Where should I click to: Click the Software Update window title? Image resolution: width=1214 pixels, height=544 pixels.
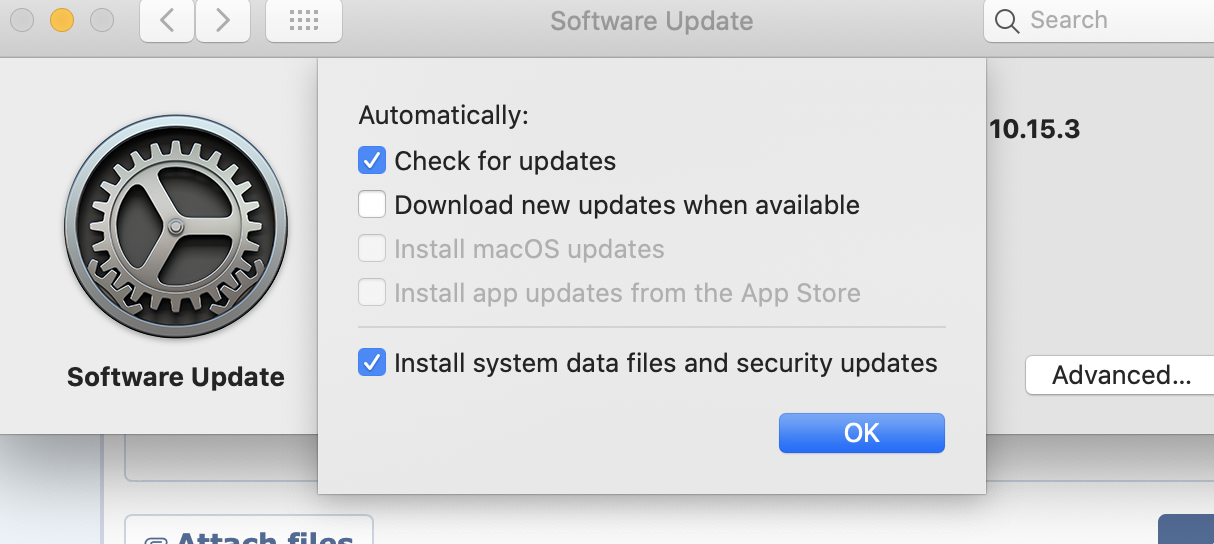652,20
